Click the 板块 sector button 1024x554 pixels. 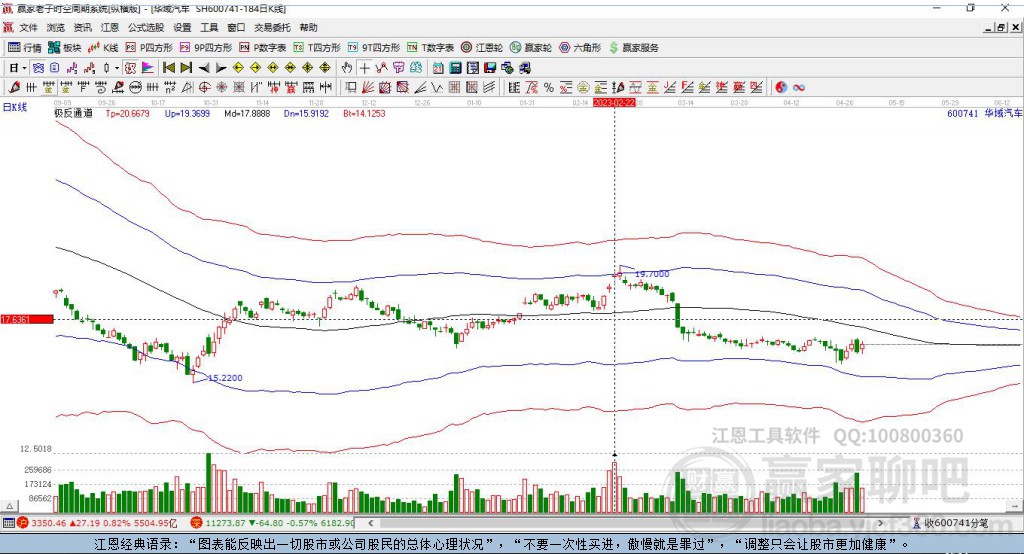(x=65, y=48)
